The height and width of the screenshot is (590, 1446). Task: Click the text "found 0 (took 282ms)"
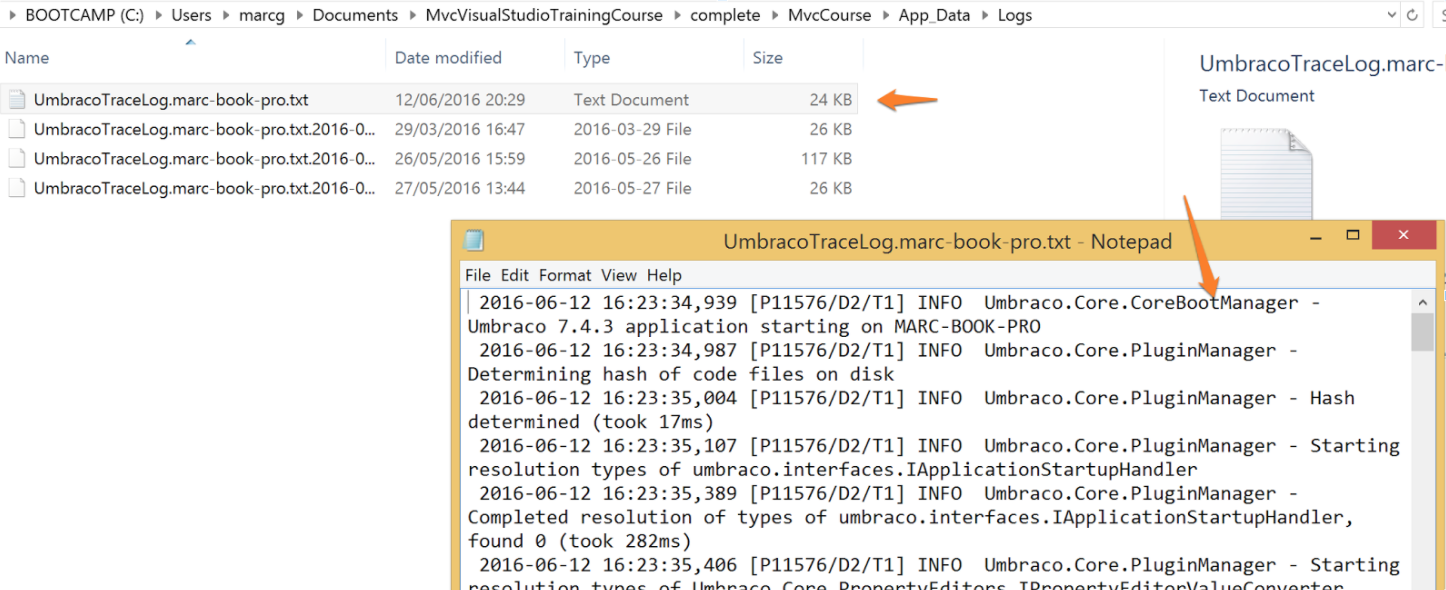point(580,541)
